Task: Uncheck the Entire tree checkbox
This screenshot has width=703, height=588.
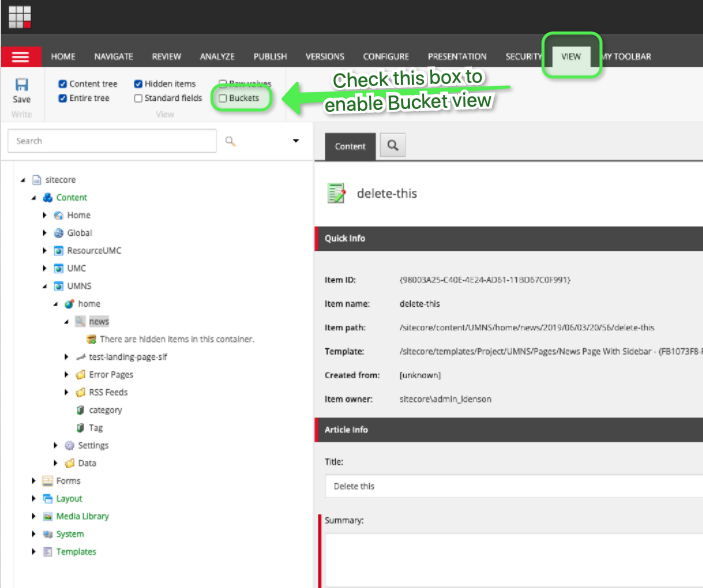Action: pos(63,98)
